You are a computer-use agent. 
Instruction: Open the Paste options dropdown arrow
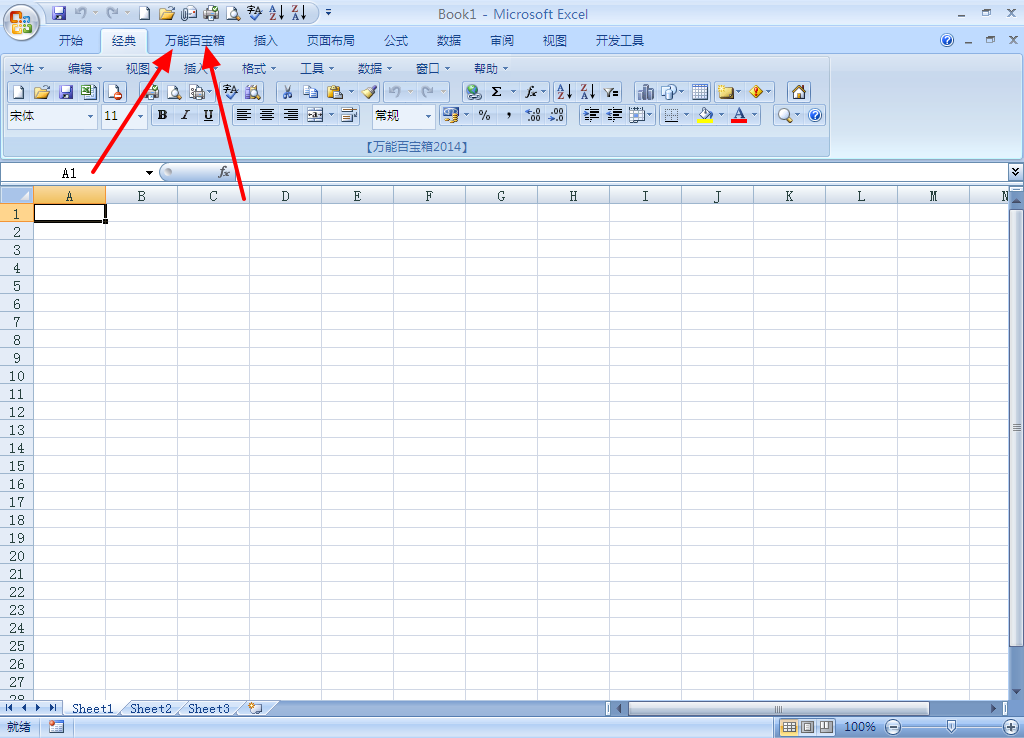351,92
